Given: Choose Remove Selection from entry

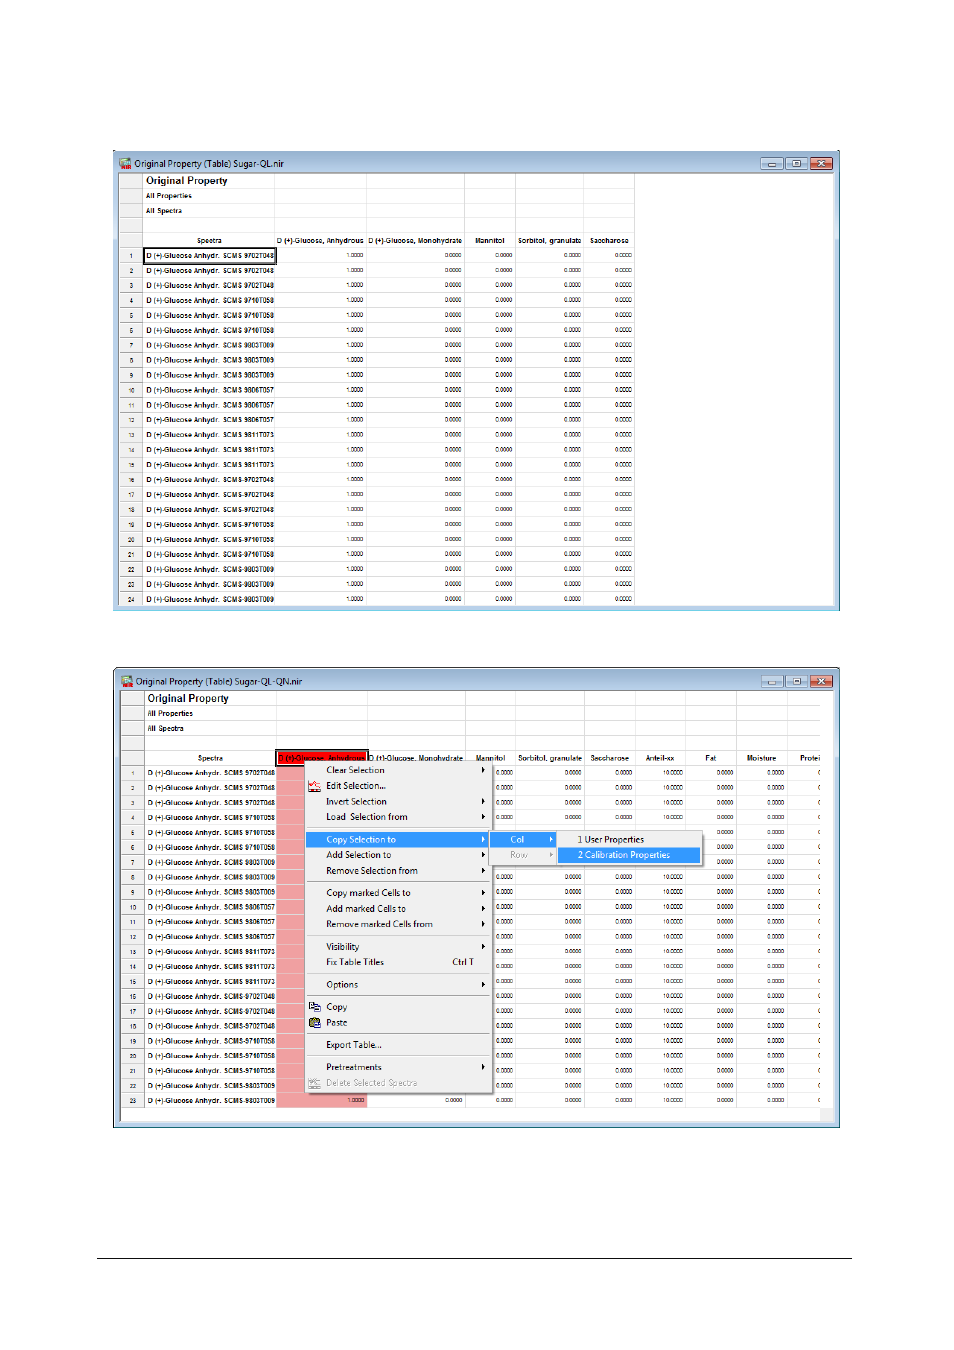Looking at the screenshot, I should 399,871.
